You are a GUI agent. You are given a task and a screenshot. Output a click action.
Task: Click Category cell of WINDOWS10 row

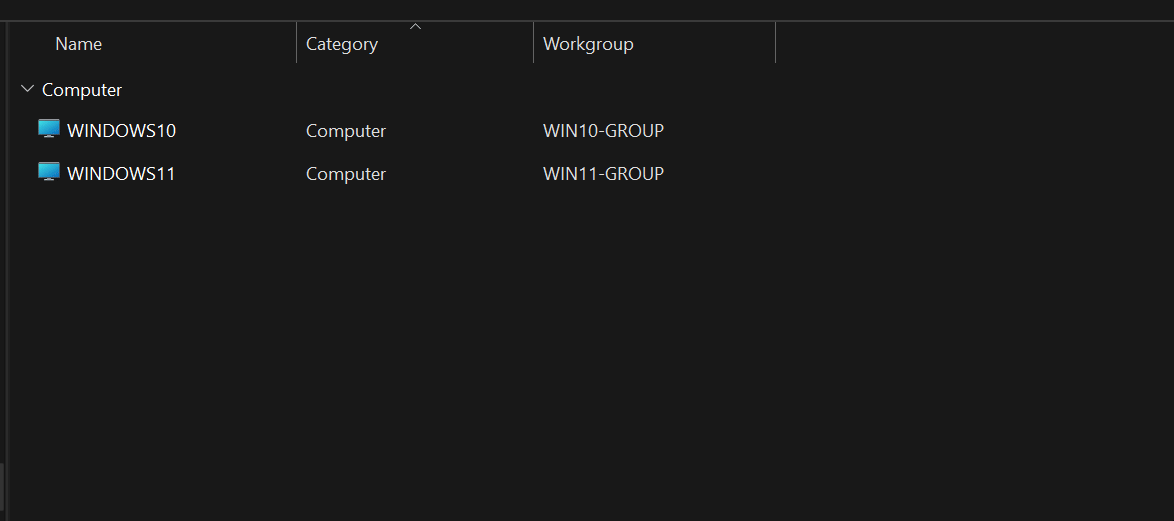tap(346, 131)
